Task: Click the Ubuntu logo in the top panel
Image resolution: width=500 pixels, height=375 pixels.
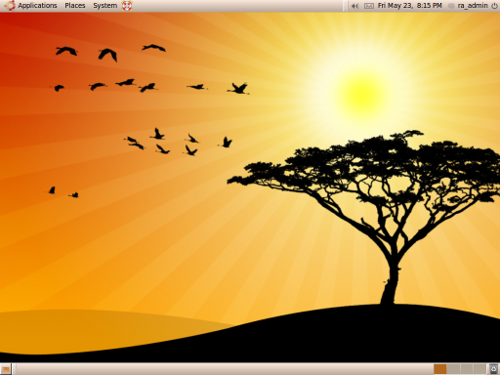Action: click(x=10, y=6)
